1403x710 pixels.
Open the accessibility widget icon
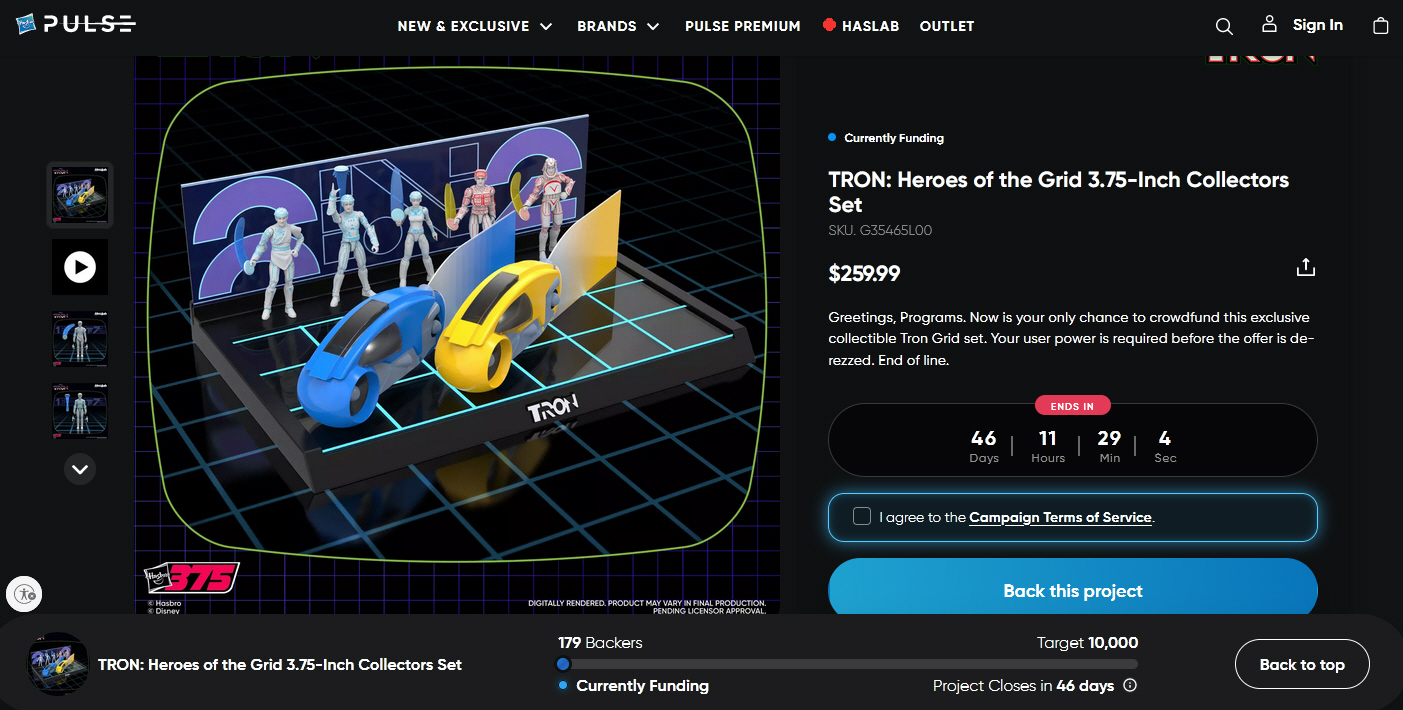tap(24, 594)
